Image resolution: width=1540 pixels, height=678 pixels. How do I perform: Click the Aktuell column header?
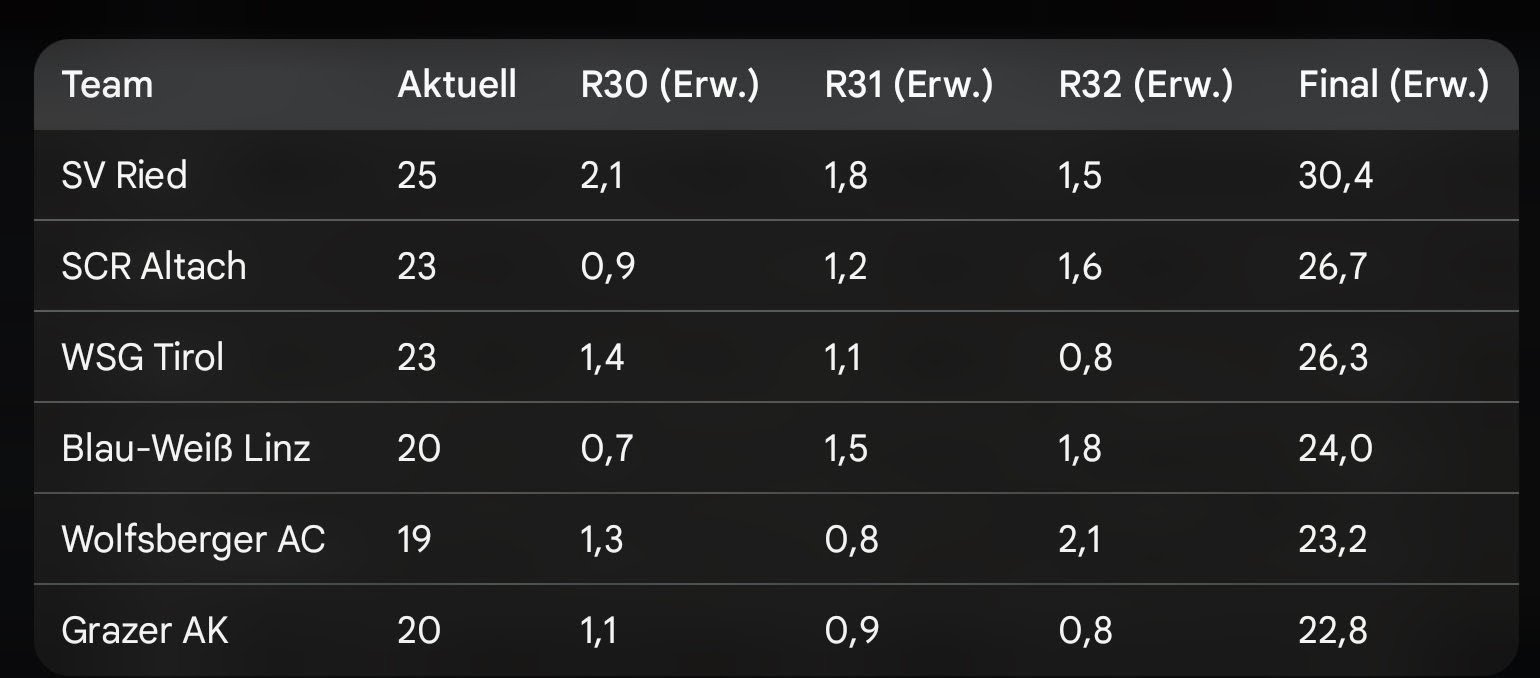(457, 85)
